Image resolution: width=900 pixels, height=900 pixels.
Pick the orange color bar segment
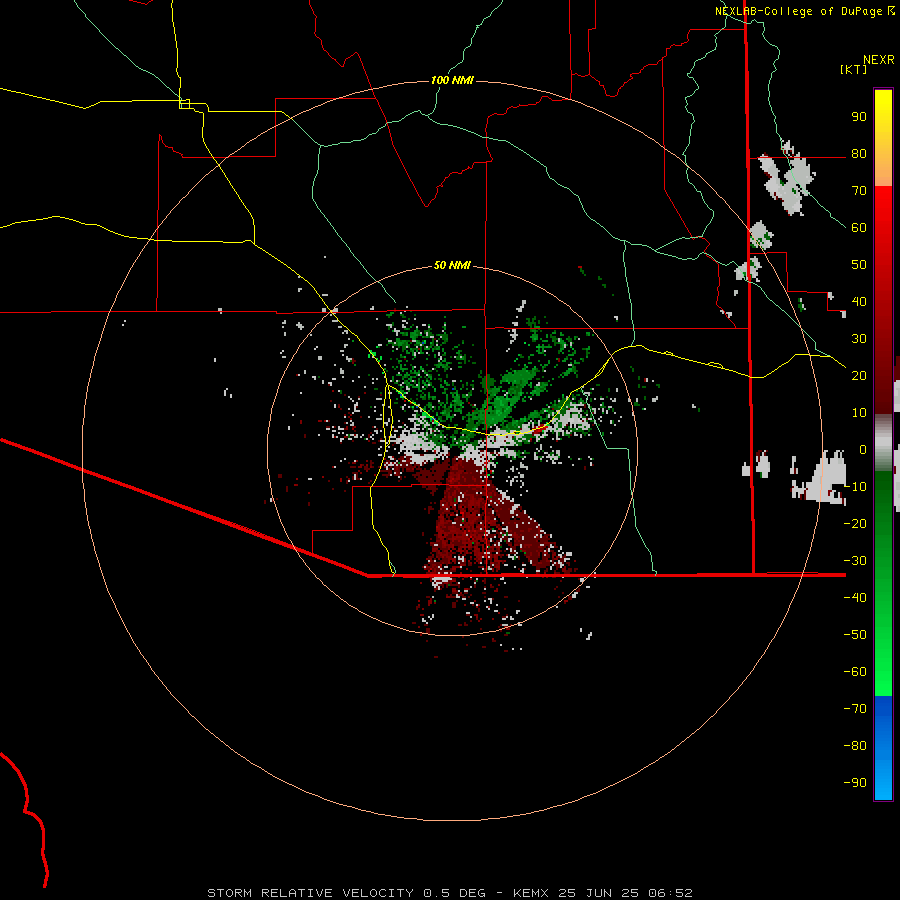(x=883, y=169)
